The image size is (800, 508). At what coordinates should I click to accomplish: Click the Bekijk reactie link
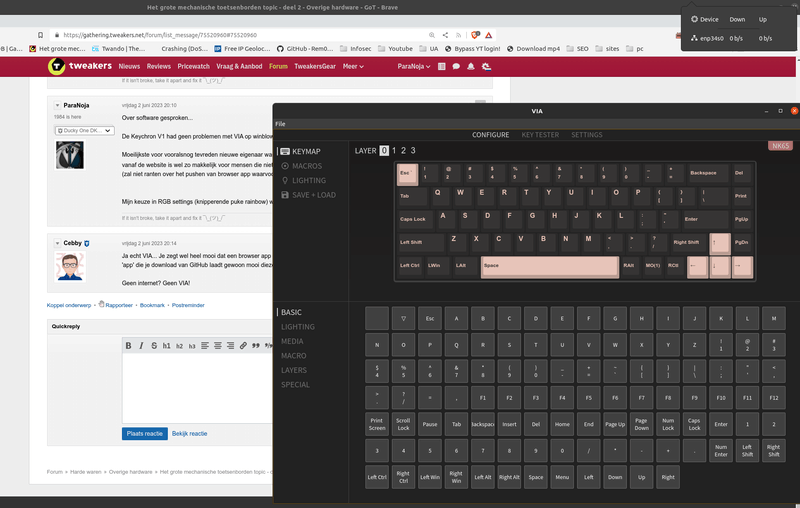click(x=189, y=434)
